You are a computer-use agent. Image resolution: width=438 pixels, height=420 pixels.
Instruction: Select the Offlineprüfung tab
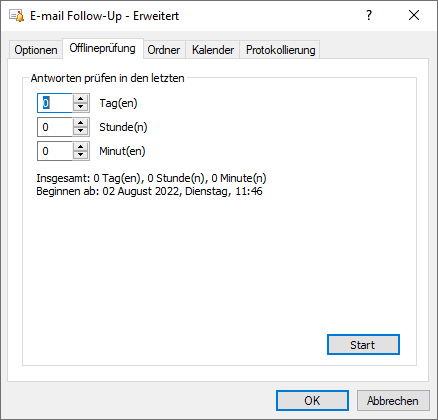103,49
